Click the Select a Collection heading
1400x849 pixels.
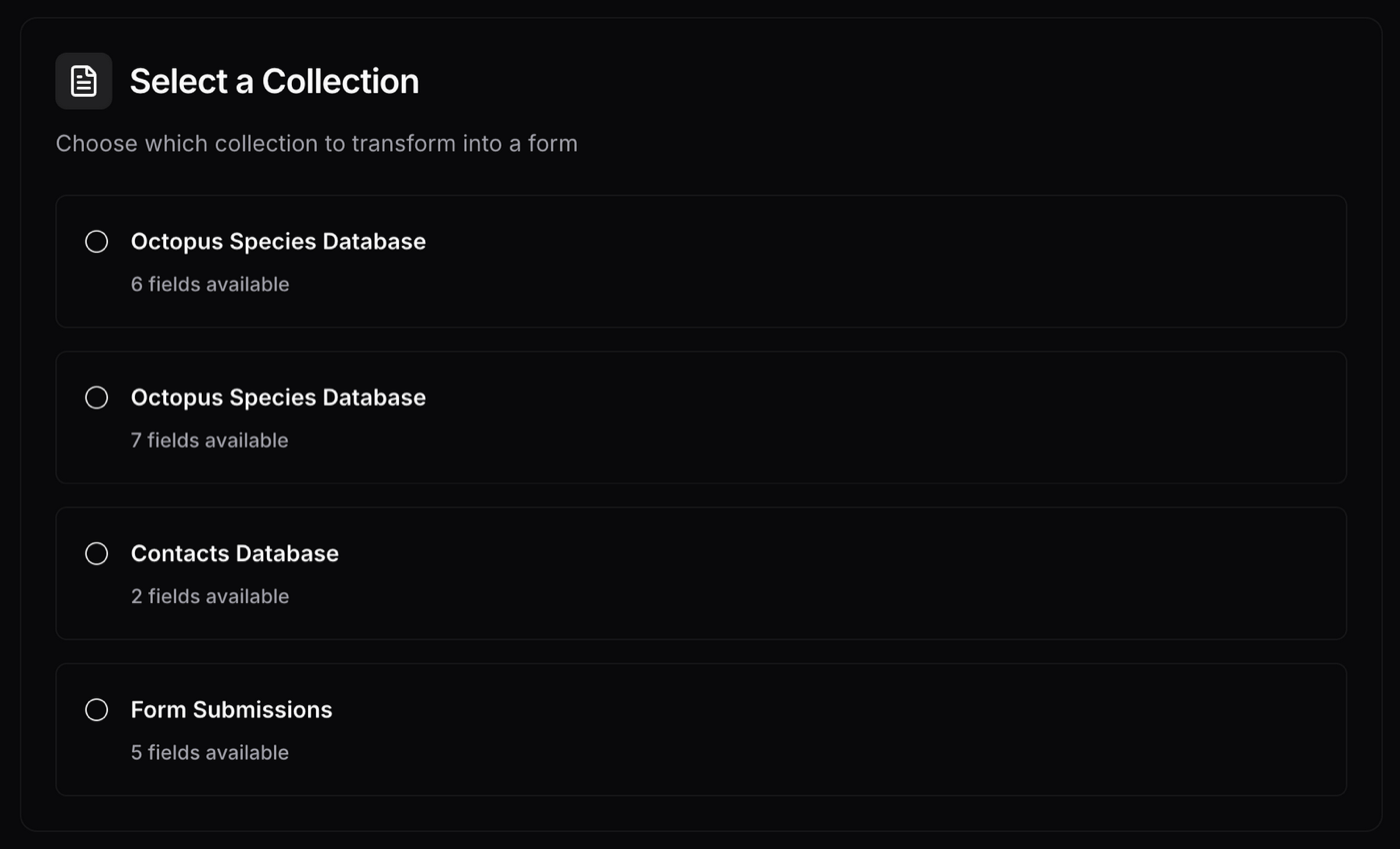[273, 80]
